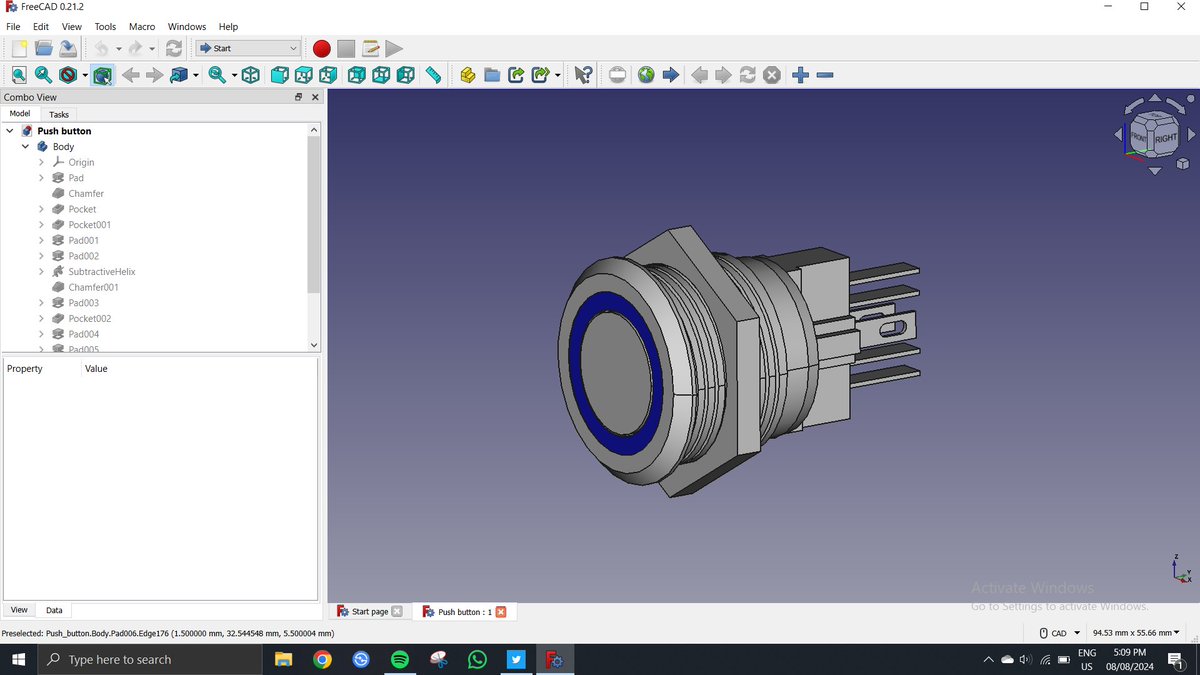Open a file using the folder icon

pos(43,48)
